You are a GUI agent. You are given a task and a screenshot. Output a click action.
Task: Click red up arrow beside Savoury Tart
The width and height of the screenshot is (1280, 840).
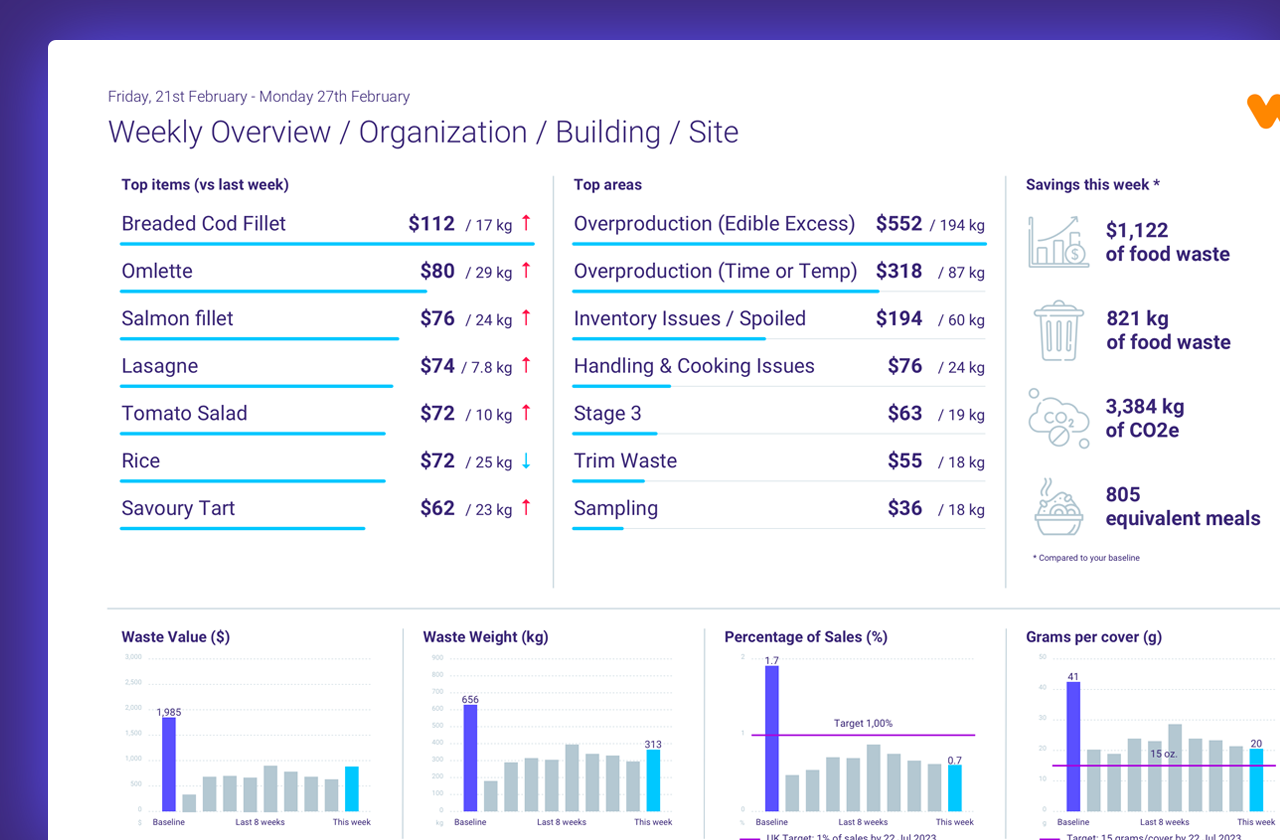(x=526, y=508)
